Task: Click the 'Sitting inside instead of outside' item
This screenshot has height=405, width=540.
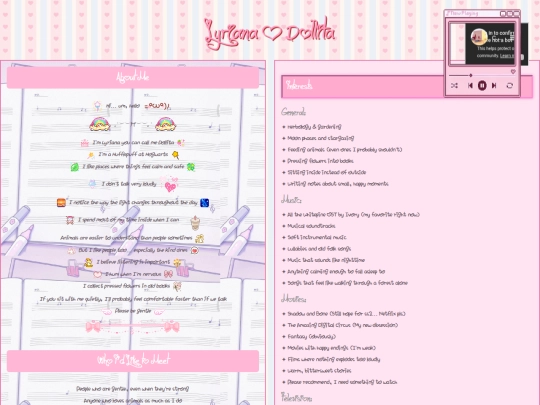Action: click(x=326, y=172)
